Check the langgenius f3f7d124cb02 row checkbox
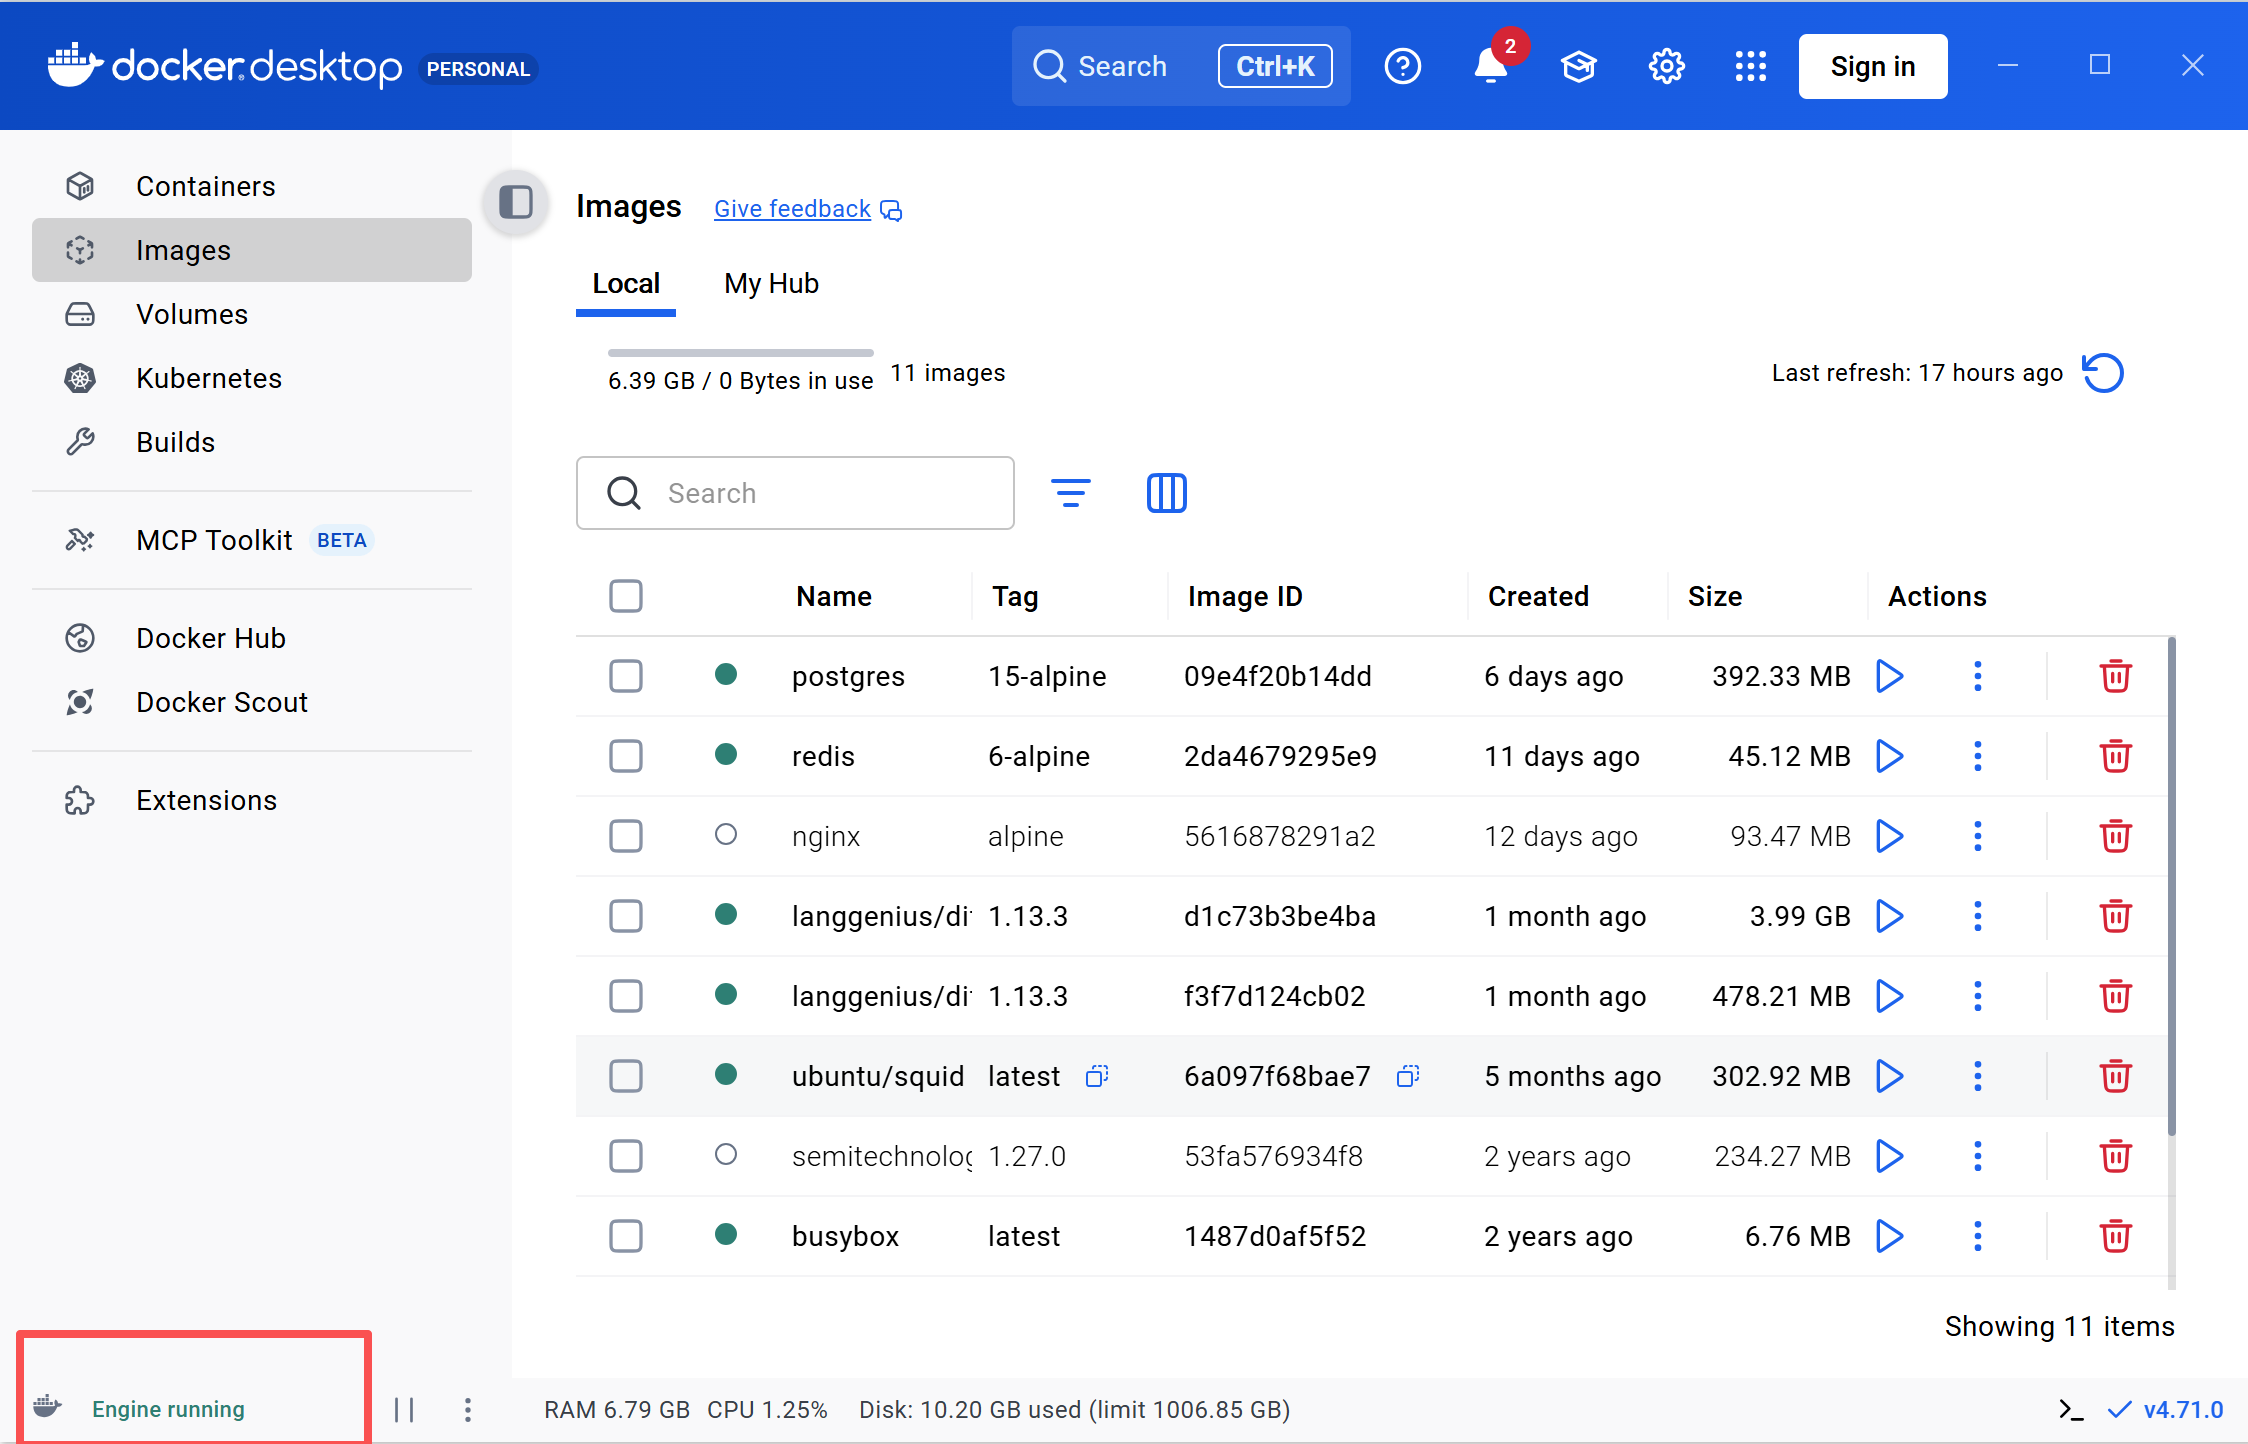Viewport: 2248px width, 1444px height. coord(626,996)
